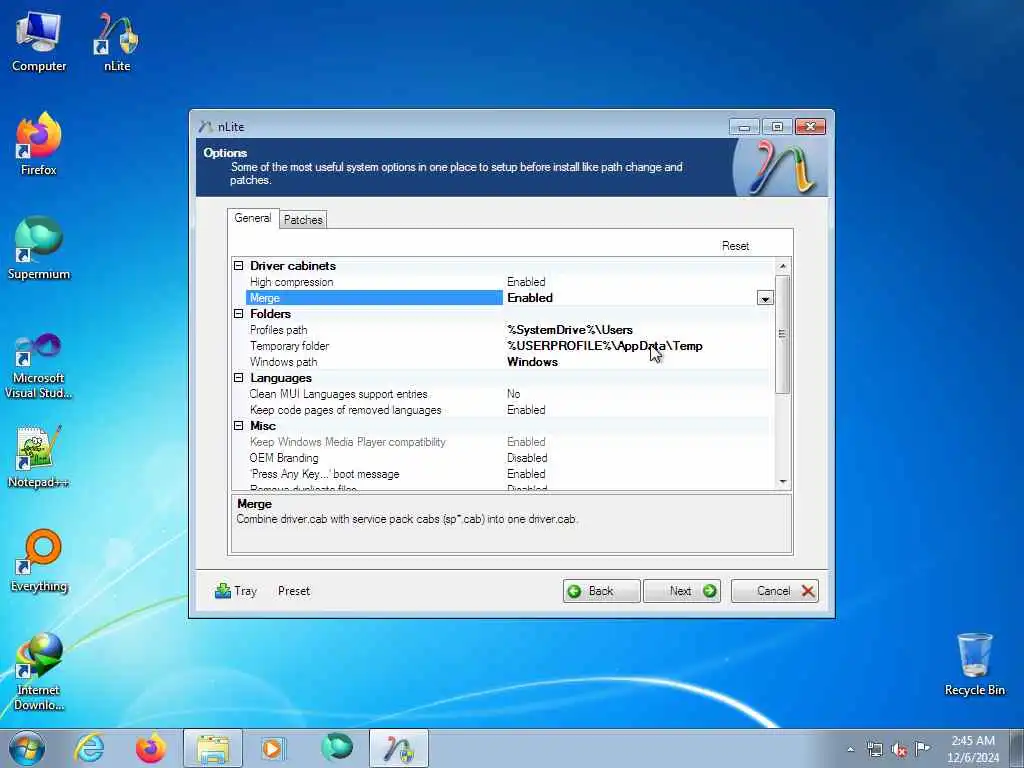Open Firefox from the taskbar
The height and width of the screenshot is (768, 1024).
150,748
